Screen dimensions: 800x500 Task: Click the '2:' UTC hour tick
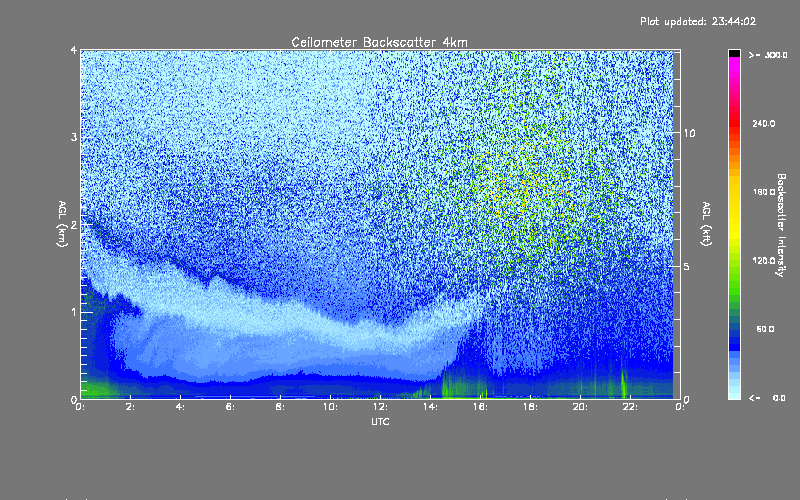point(131,407)
